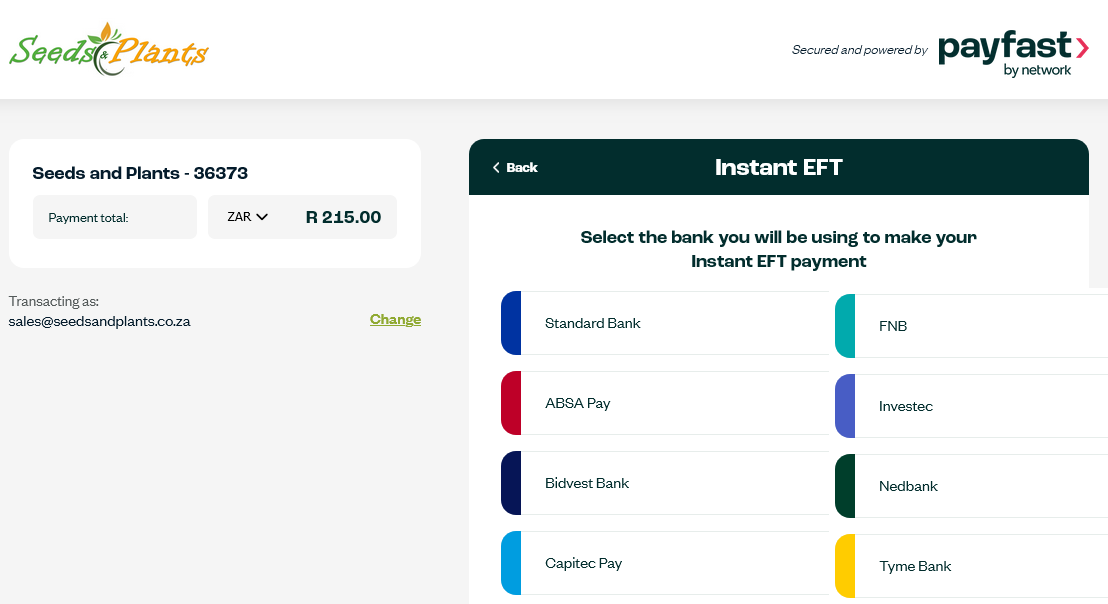
Task: Select Bidvest Bank option
Action: 665,483
